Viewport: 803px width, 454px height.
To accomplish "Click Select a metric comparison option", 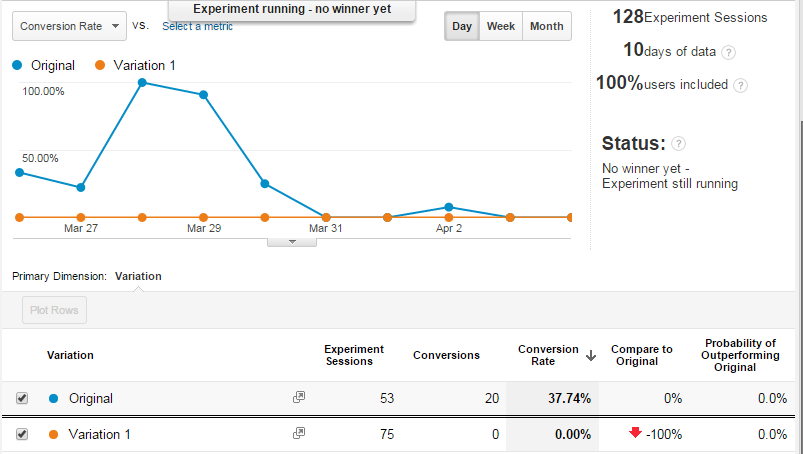I will click(x=197, y=26).
